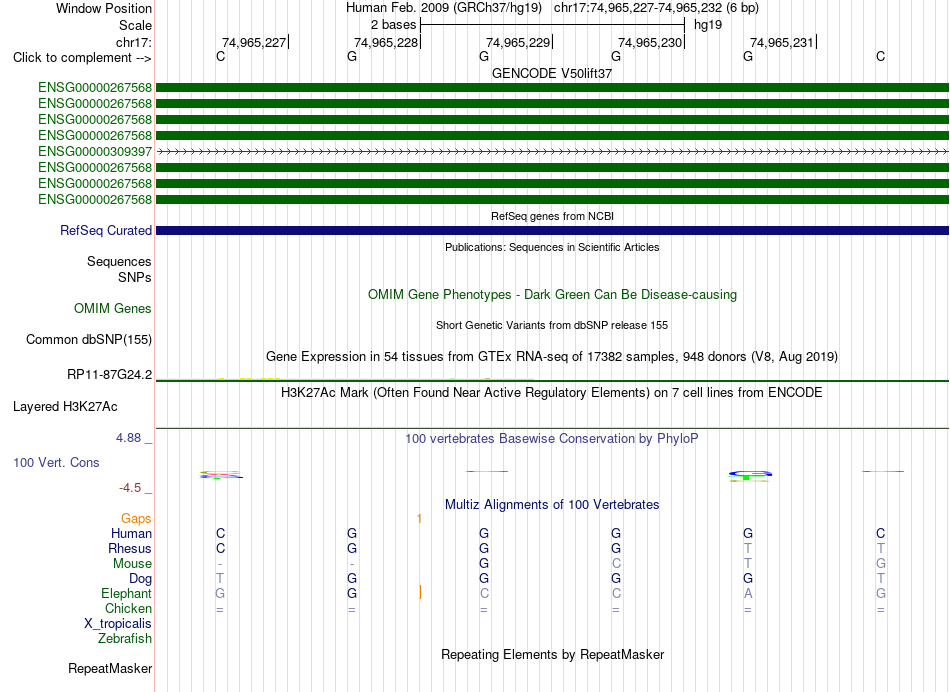The height and width of the screenshot is (692, 950).
Task: Click the ENSG00000309397 track label
Action: 95,151
